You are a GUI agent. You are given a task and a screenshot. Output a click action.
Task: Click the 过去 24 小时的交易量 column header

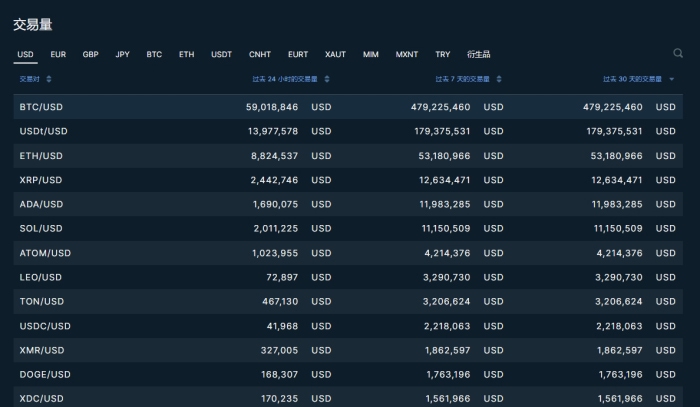pos(285,79)
